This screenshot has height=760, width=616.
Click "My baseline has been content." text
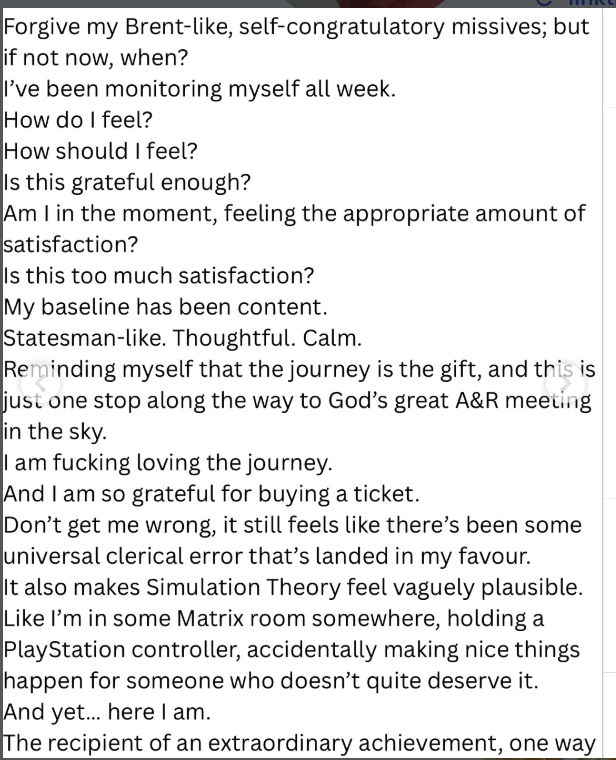(x=165, y=306)
